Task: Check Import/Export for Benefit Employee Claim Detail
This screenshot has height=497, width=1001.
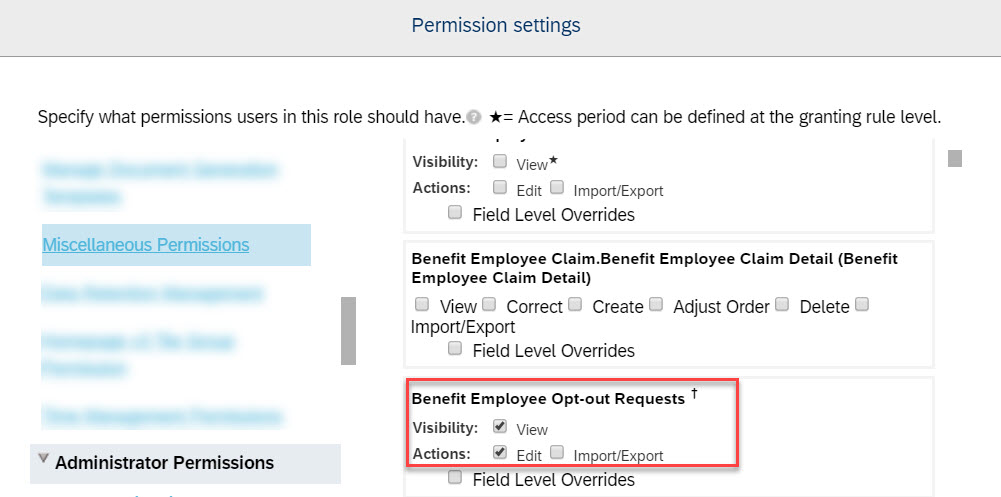Action: click(862, 303)
